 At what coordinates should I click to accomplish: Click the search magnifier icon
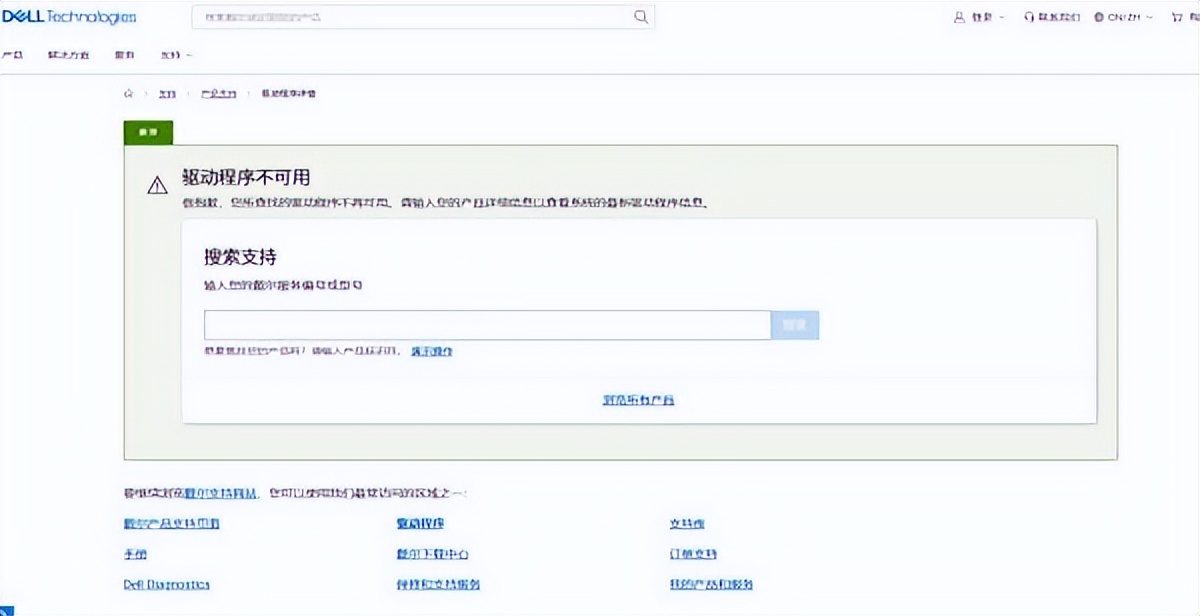pos(640,16)
